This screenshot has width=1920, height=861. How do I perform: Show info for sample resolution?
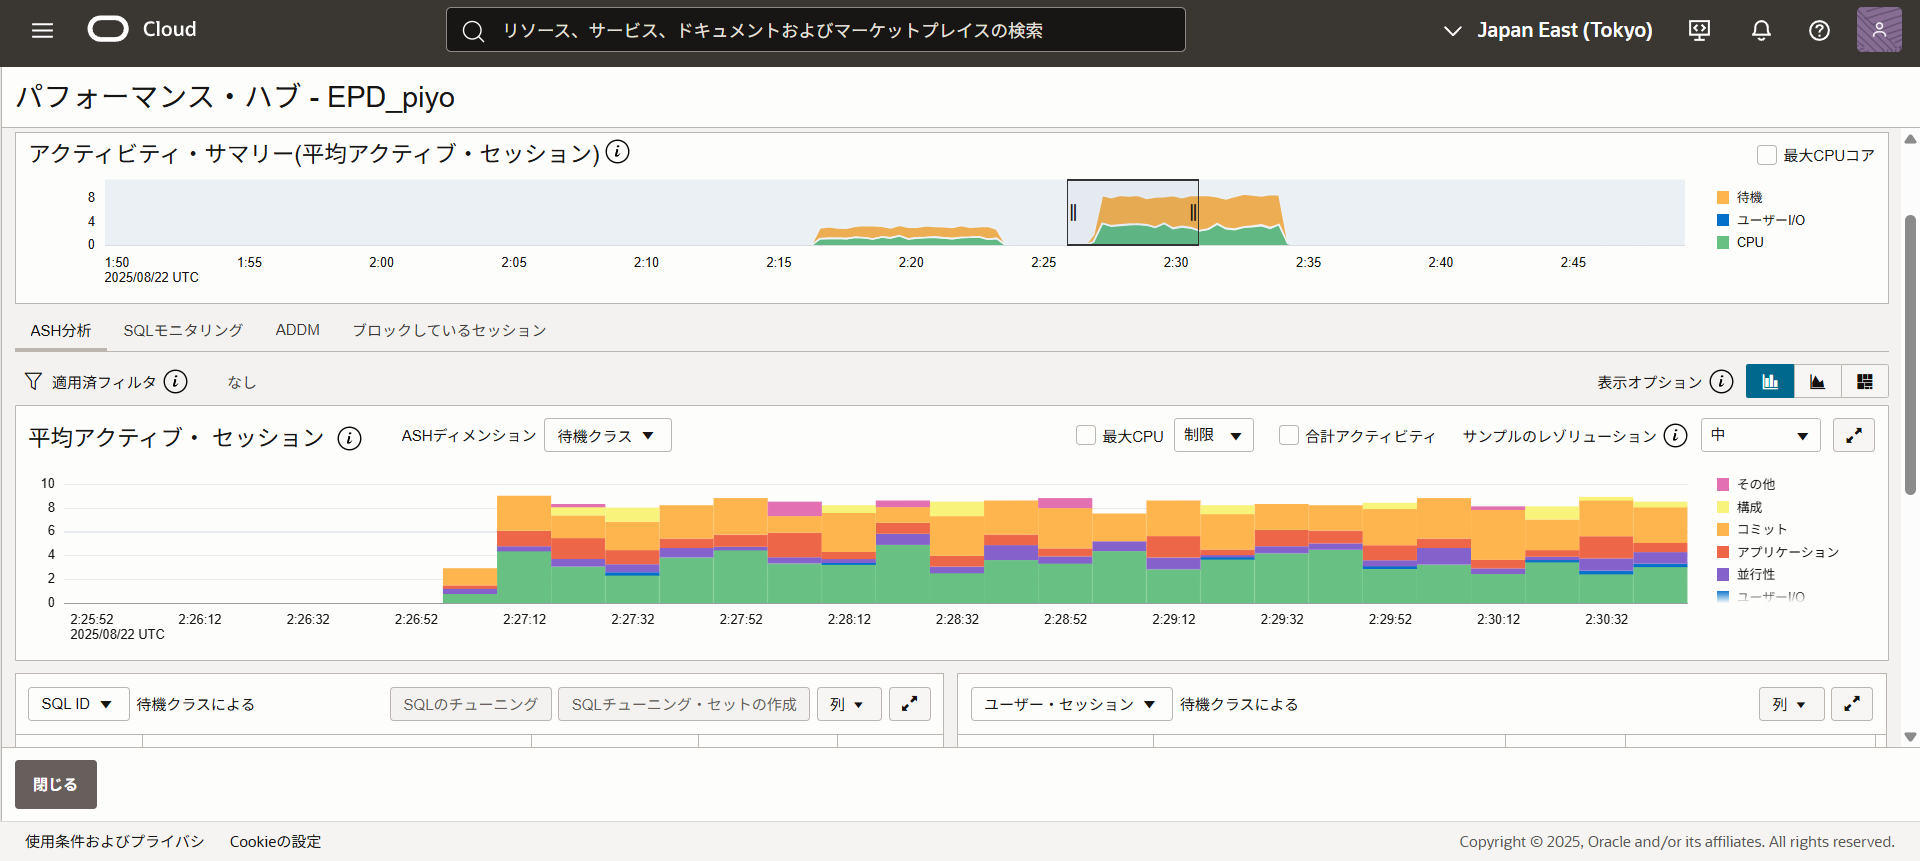coord(1675,435)
